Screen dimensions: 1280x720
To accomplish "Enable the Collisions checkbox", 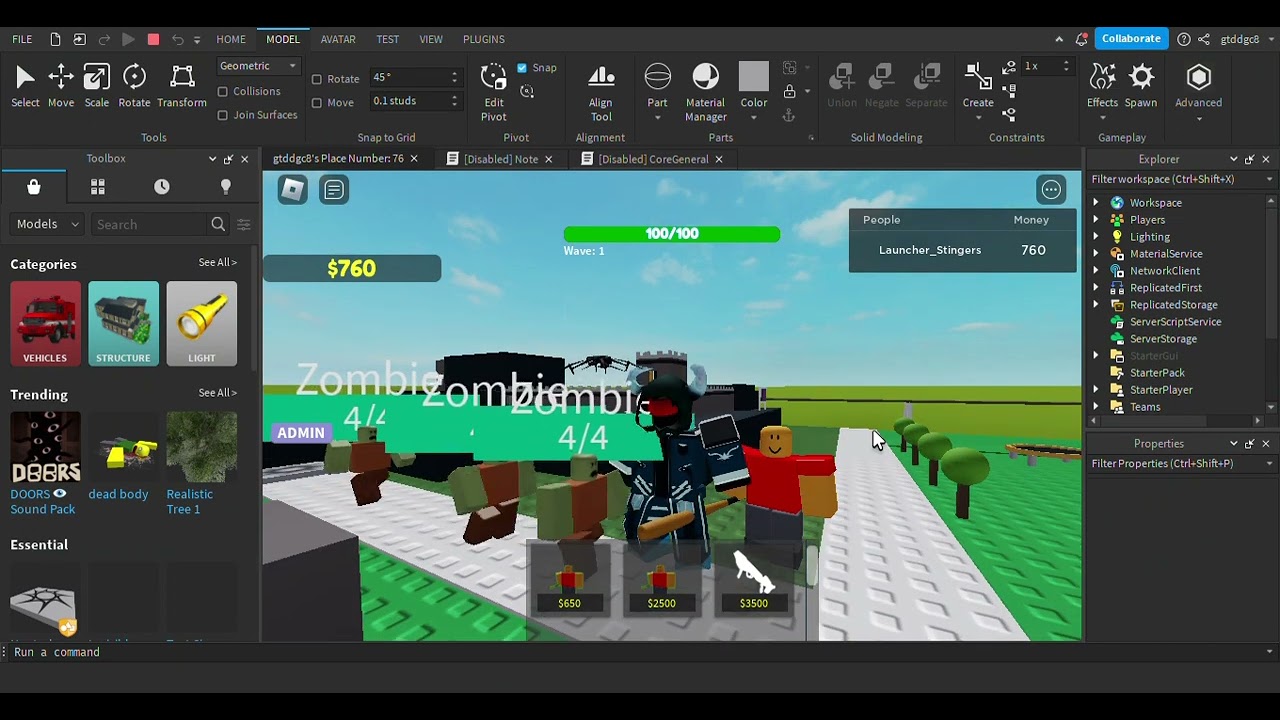I will 223,91.
